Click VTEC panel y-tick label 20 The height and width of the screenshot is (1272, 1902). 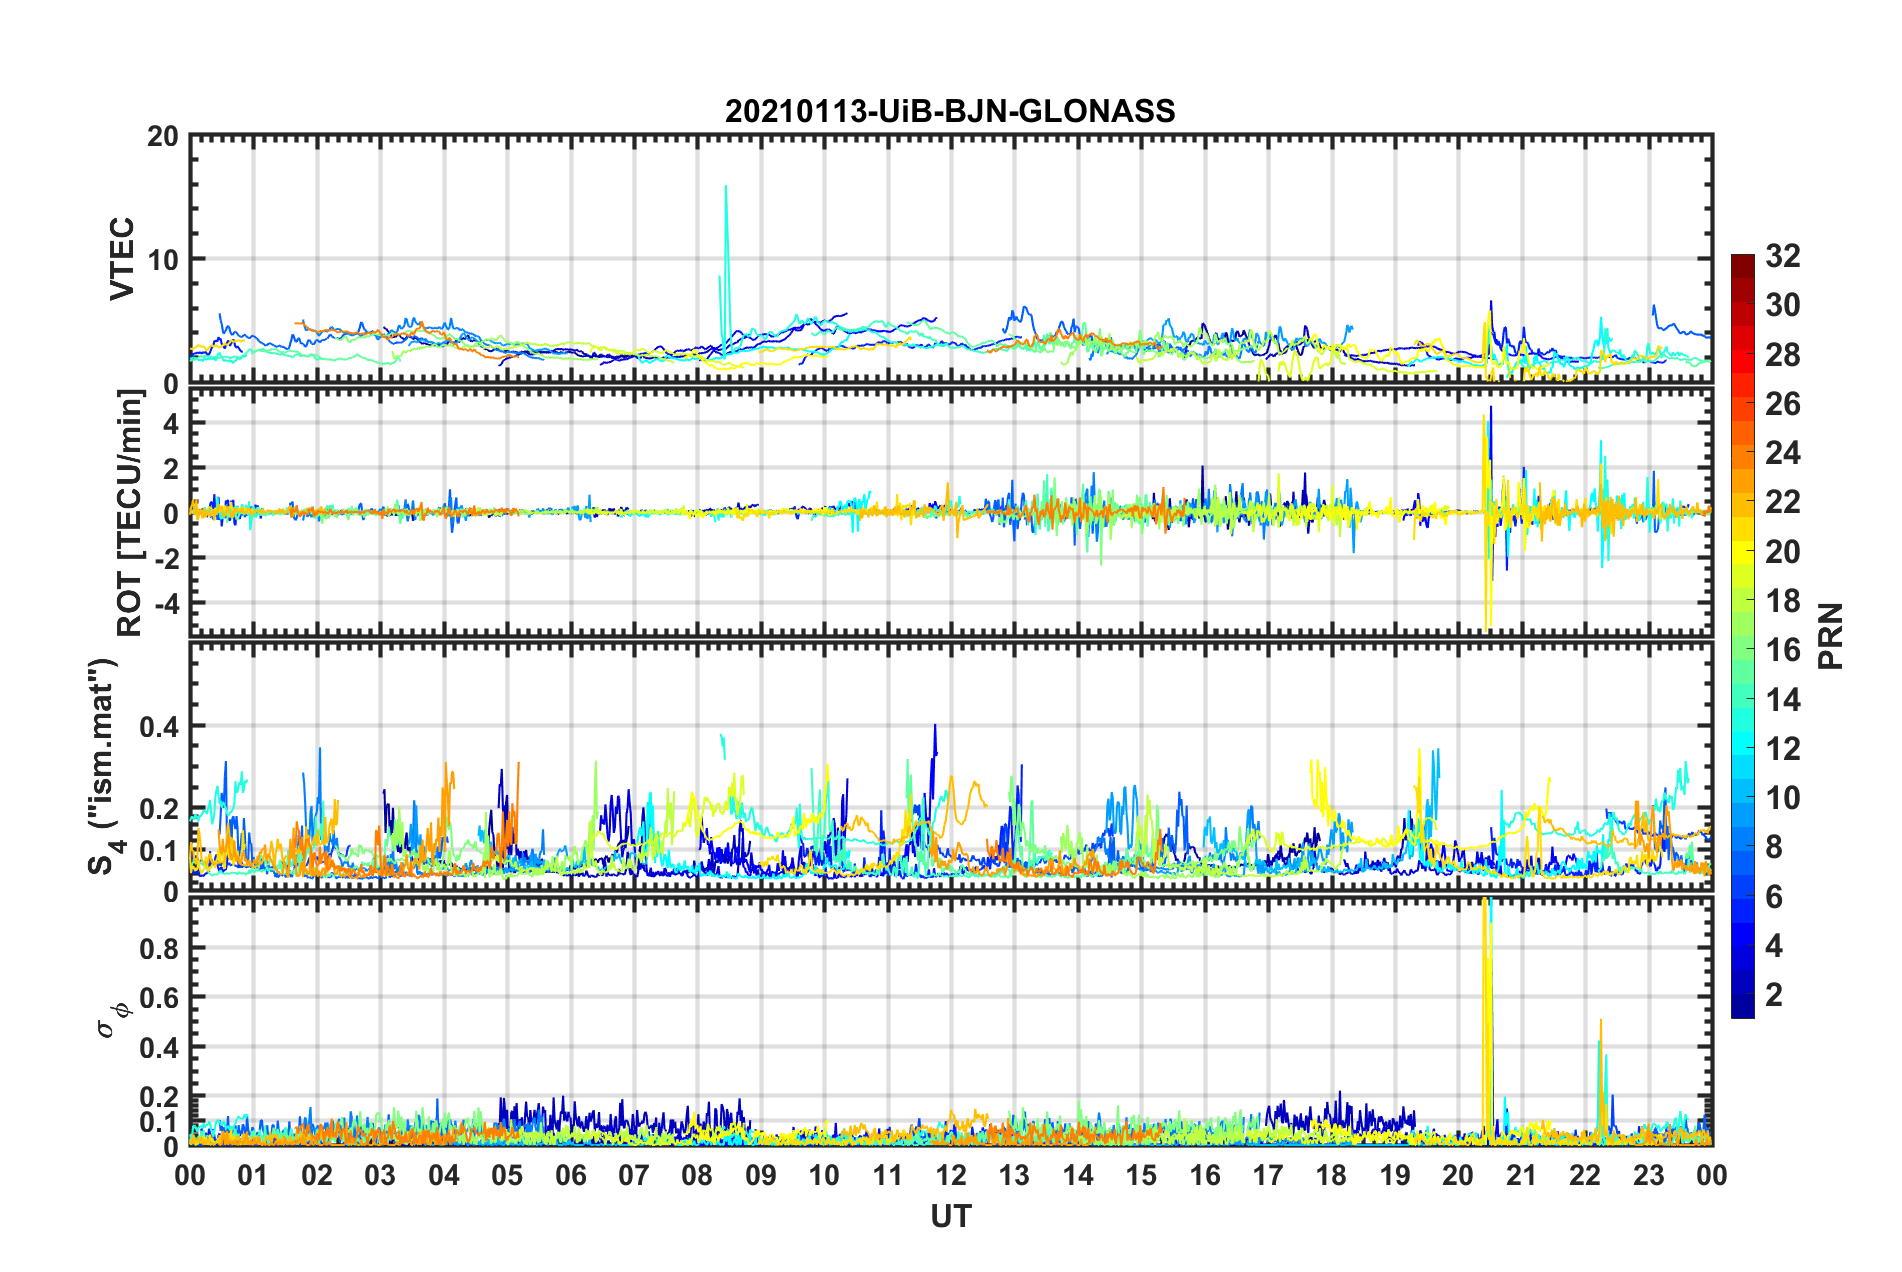[163, 137]
